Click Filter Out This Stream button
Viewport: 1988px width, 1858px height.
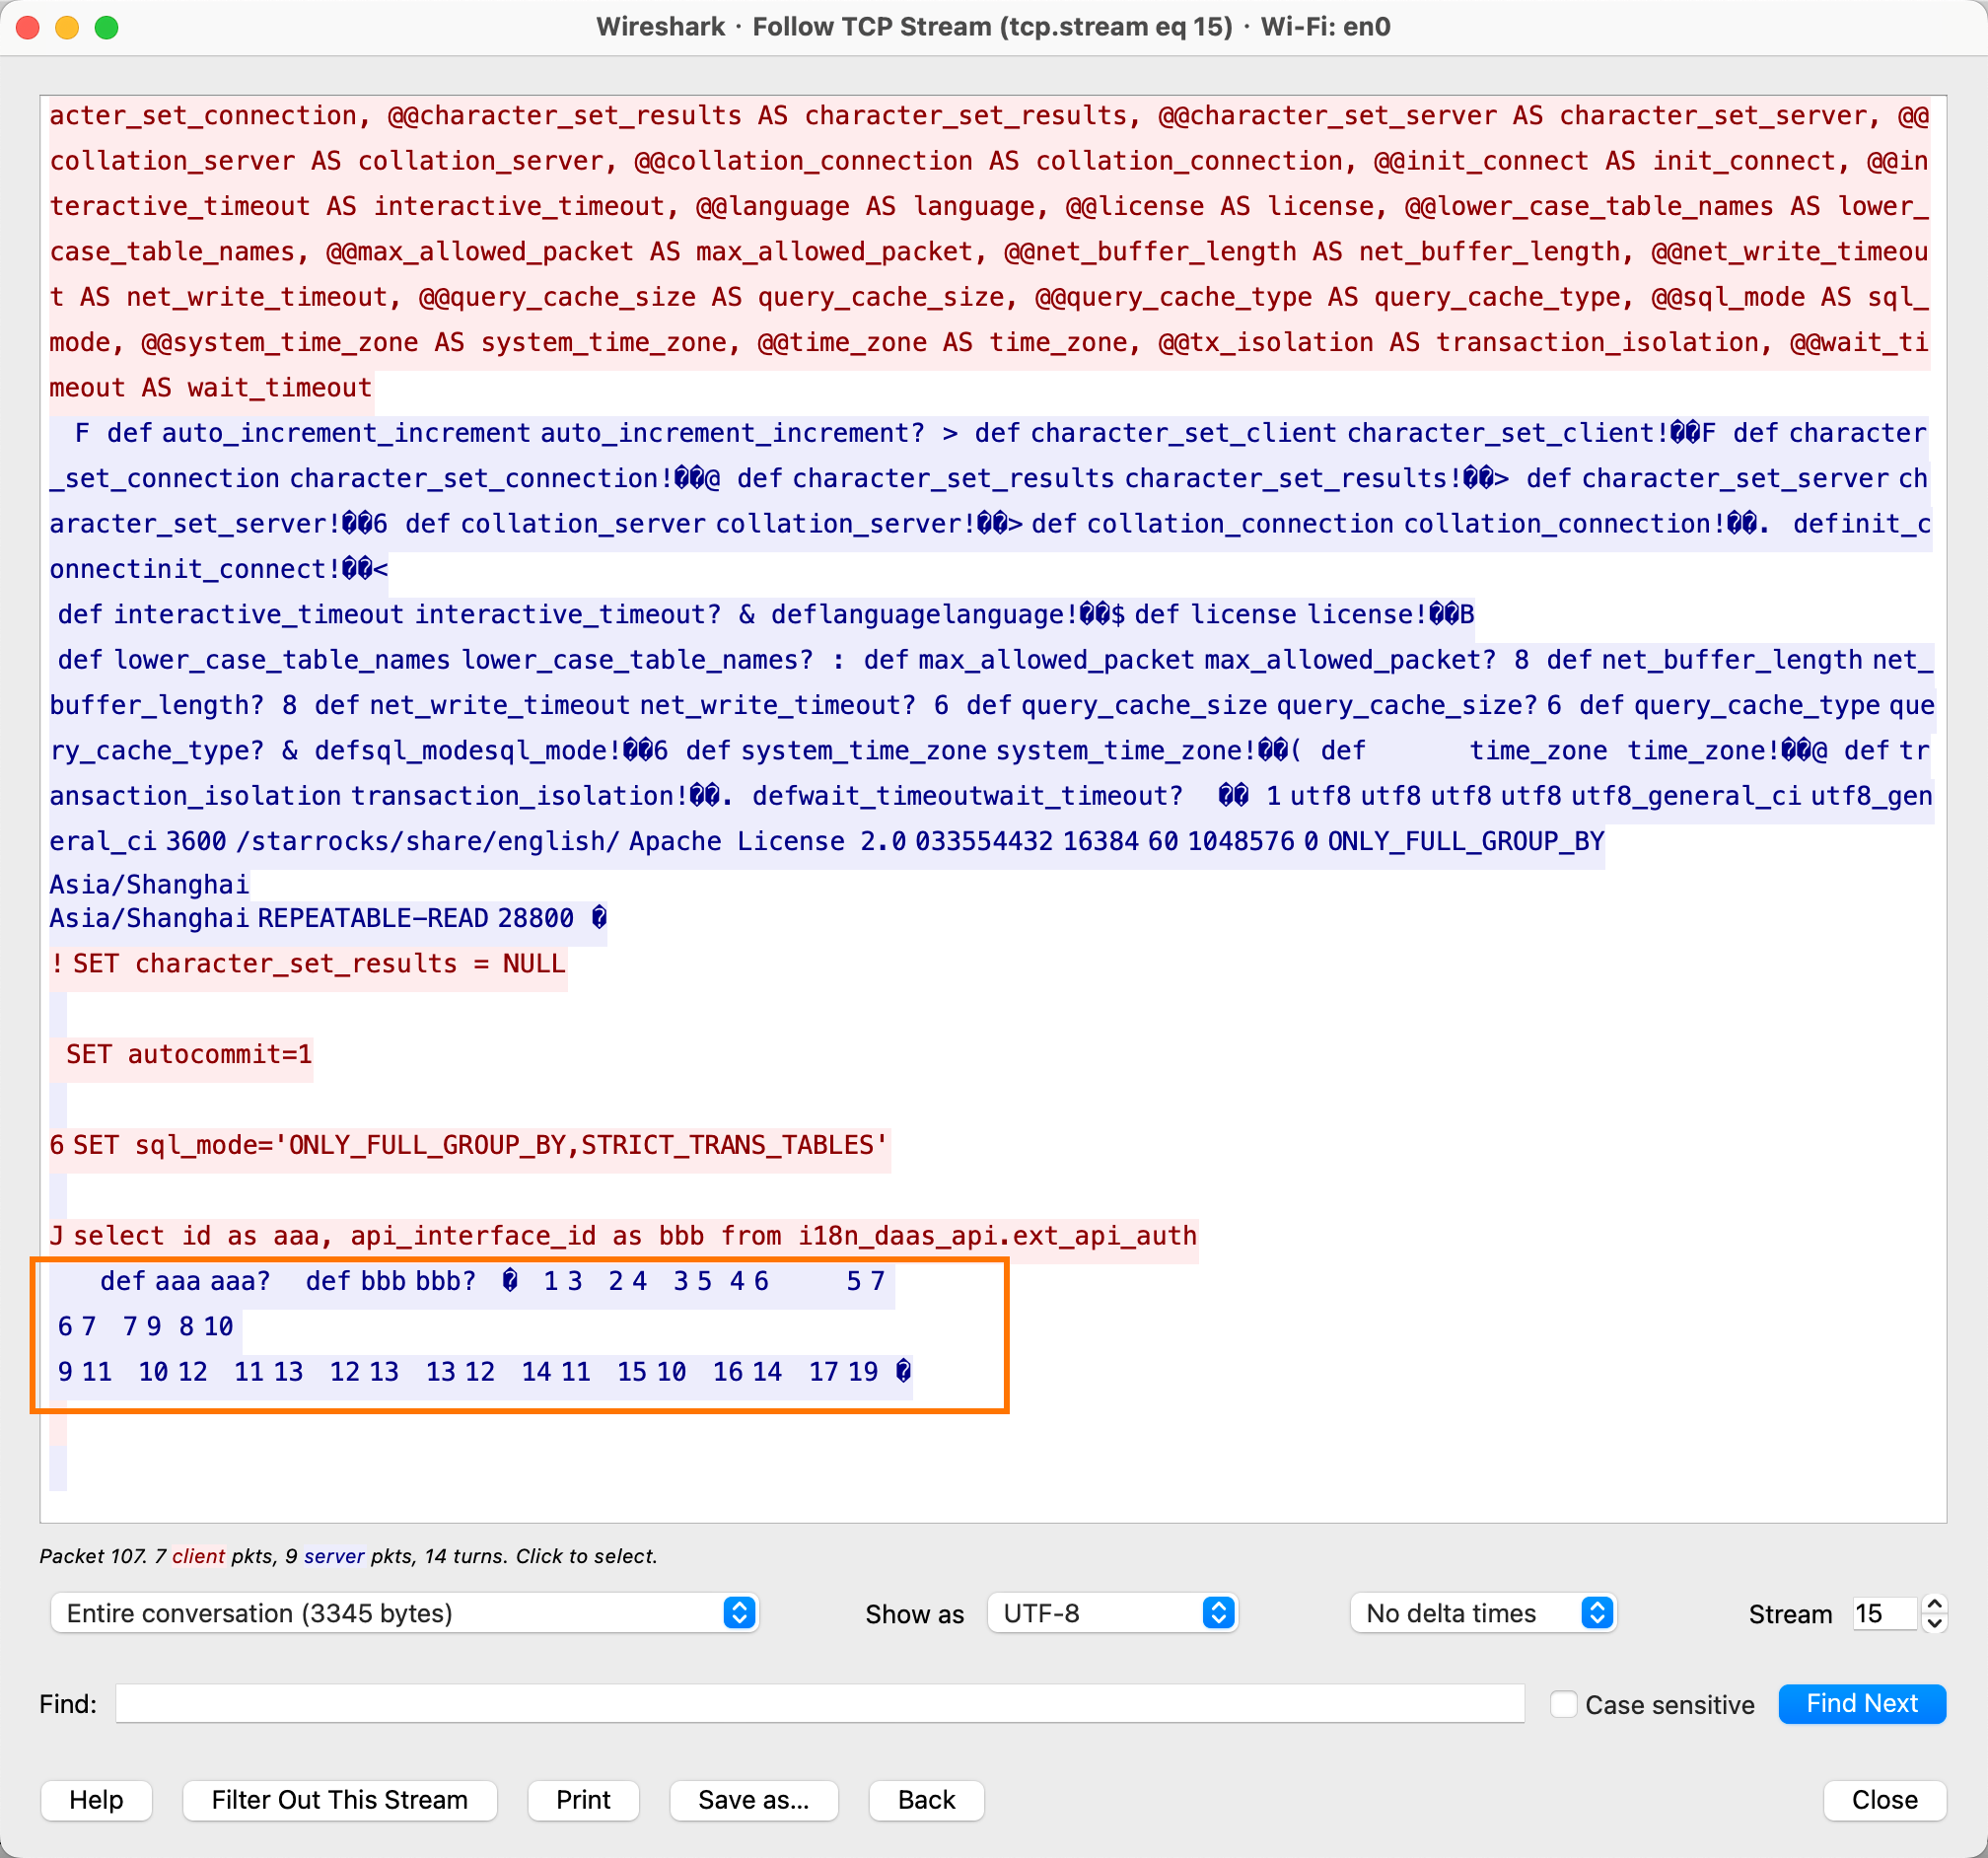click(339, 1800)
